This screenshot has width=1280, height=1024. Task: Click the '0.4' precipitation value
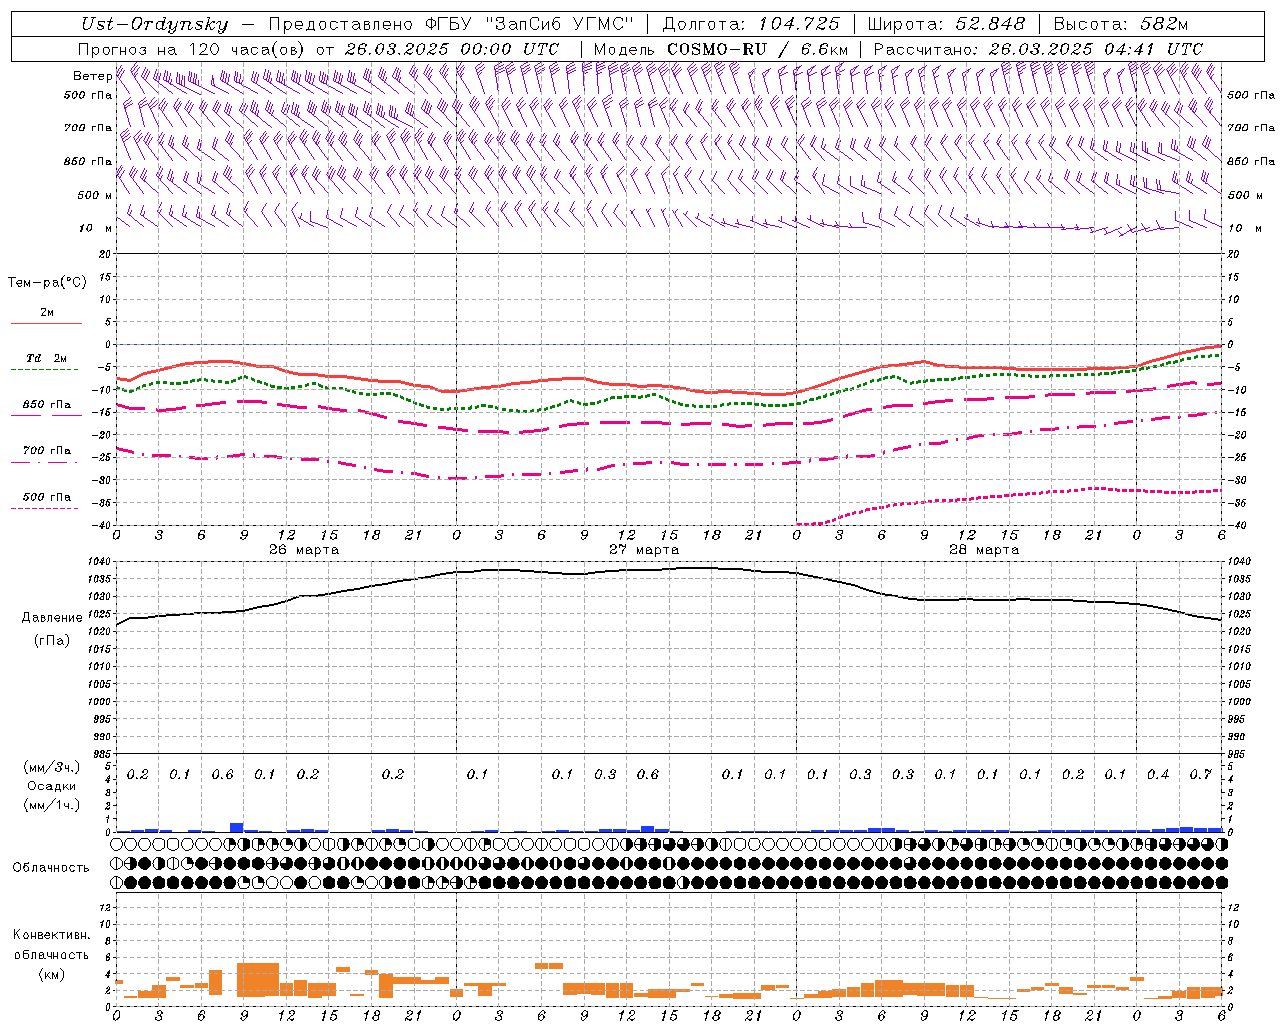pos(1158,774)
